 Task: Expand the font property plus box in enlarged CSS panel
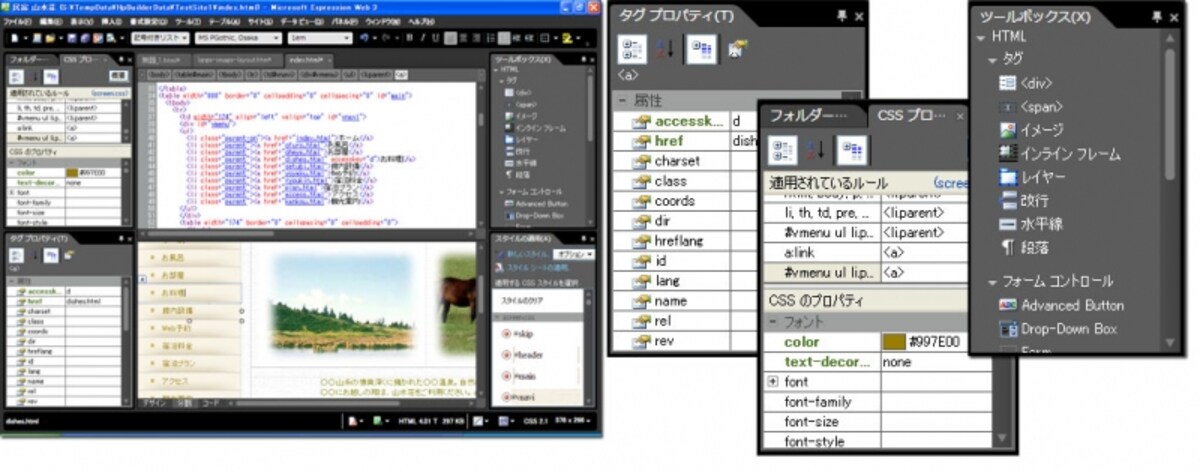tap(772, 382)
